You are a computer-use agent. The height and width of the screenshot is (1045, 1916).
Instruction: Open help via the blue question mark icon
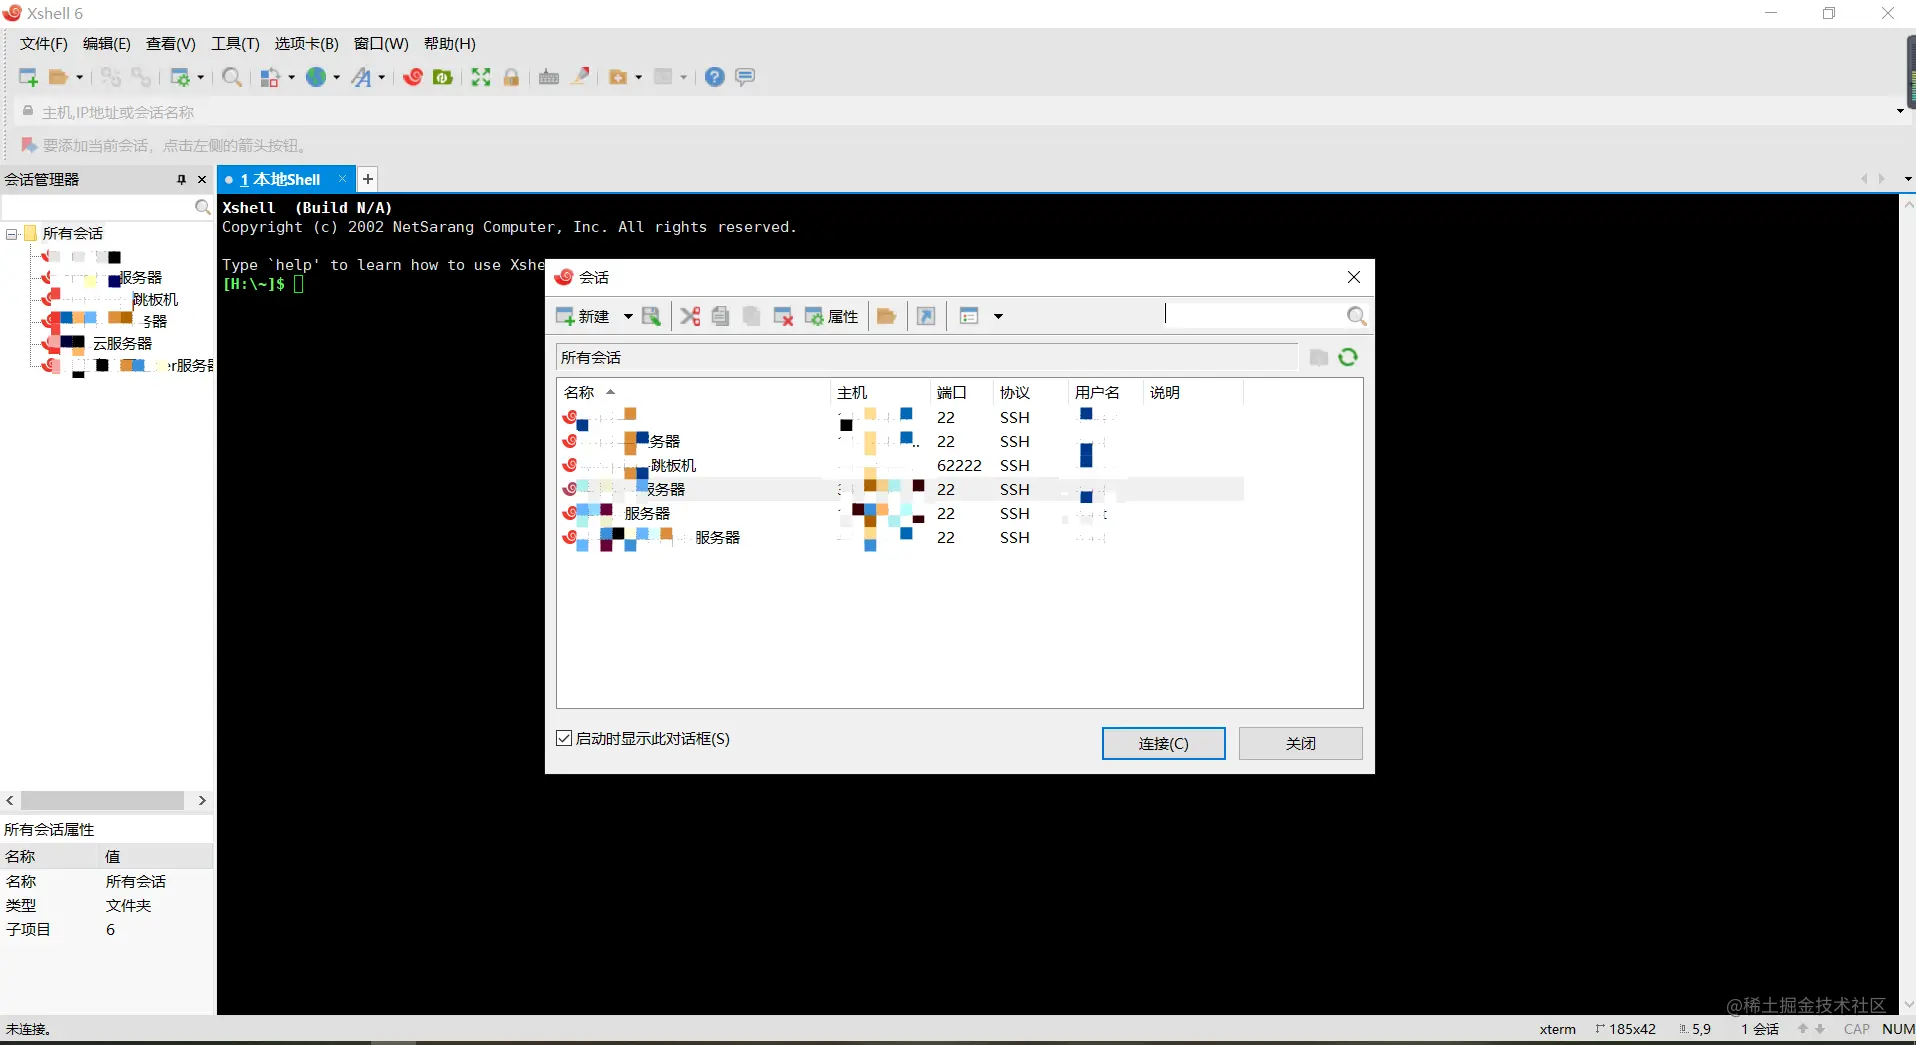click(715, 77)
